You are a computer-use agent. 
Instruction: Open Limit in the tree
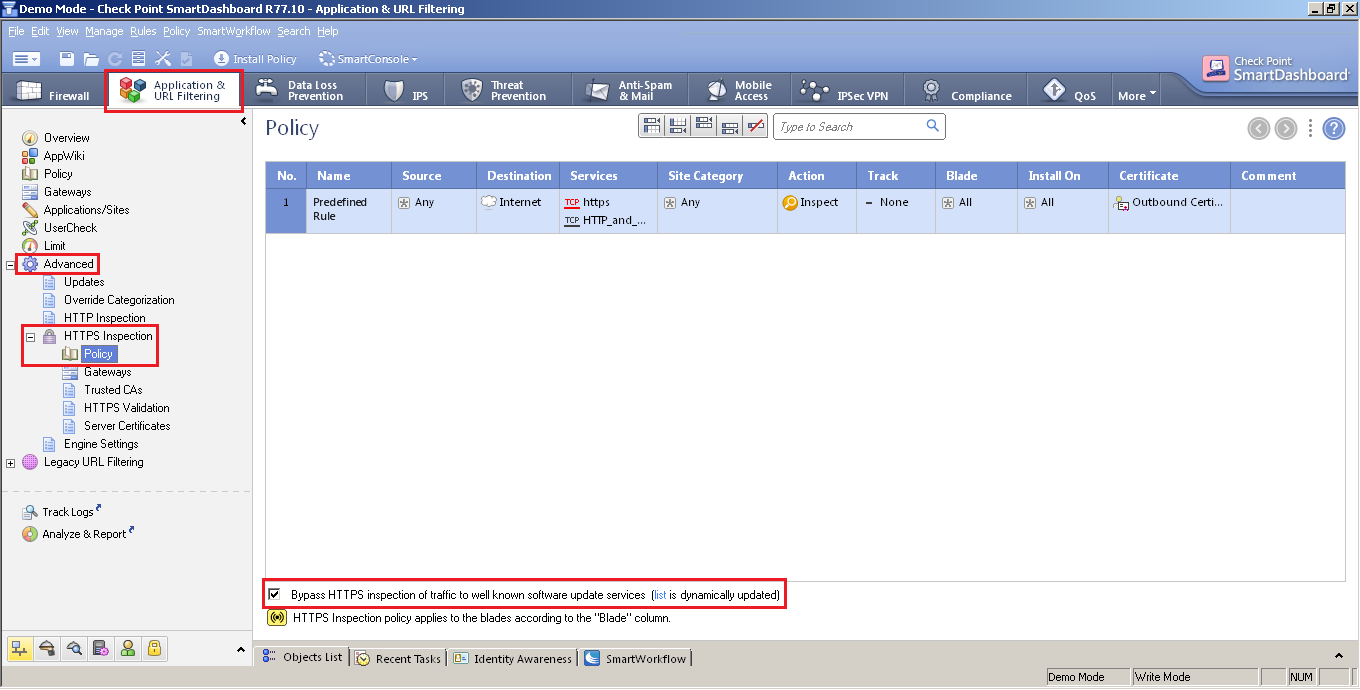click(54, 246)
